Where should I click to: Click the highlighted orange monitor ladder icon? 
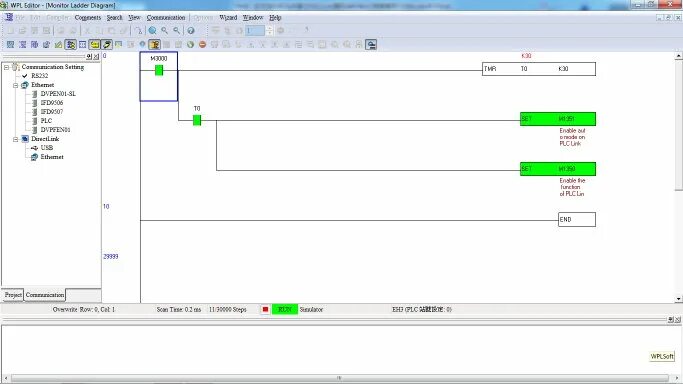tap(154, 44)
